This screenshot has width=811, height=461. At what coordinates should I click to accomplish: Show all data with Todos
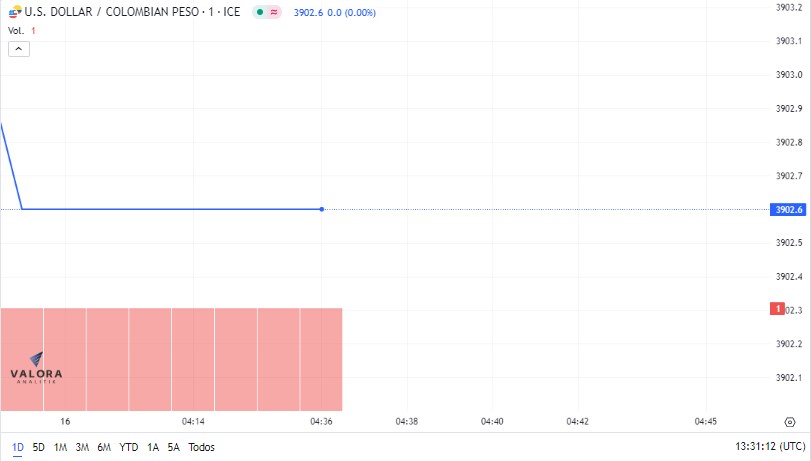(x=201, y=447)
